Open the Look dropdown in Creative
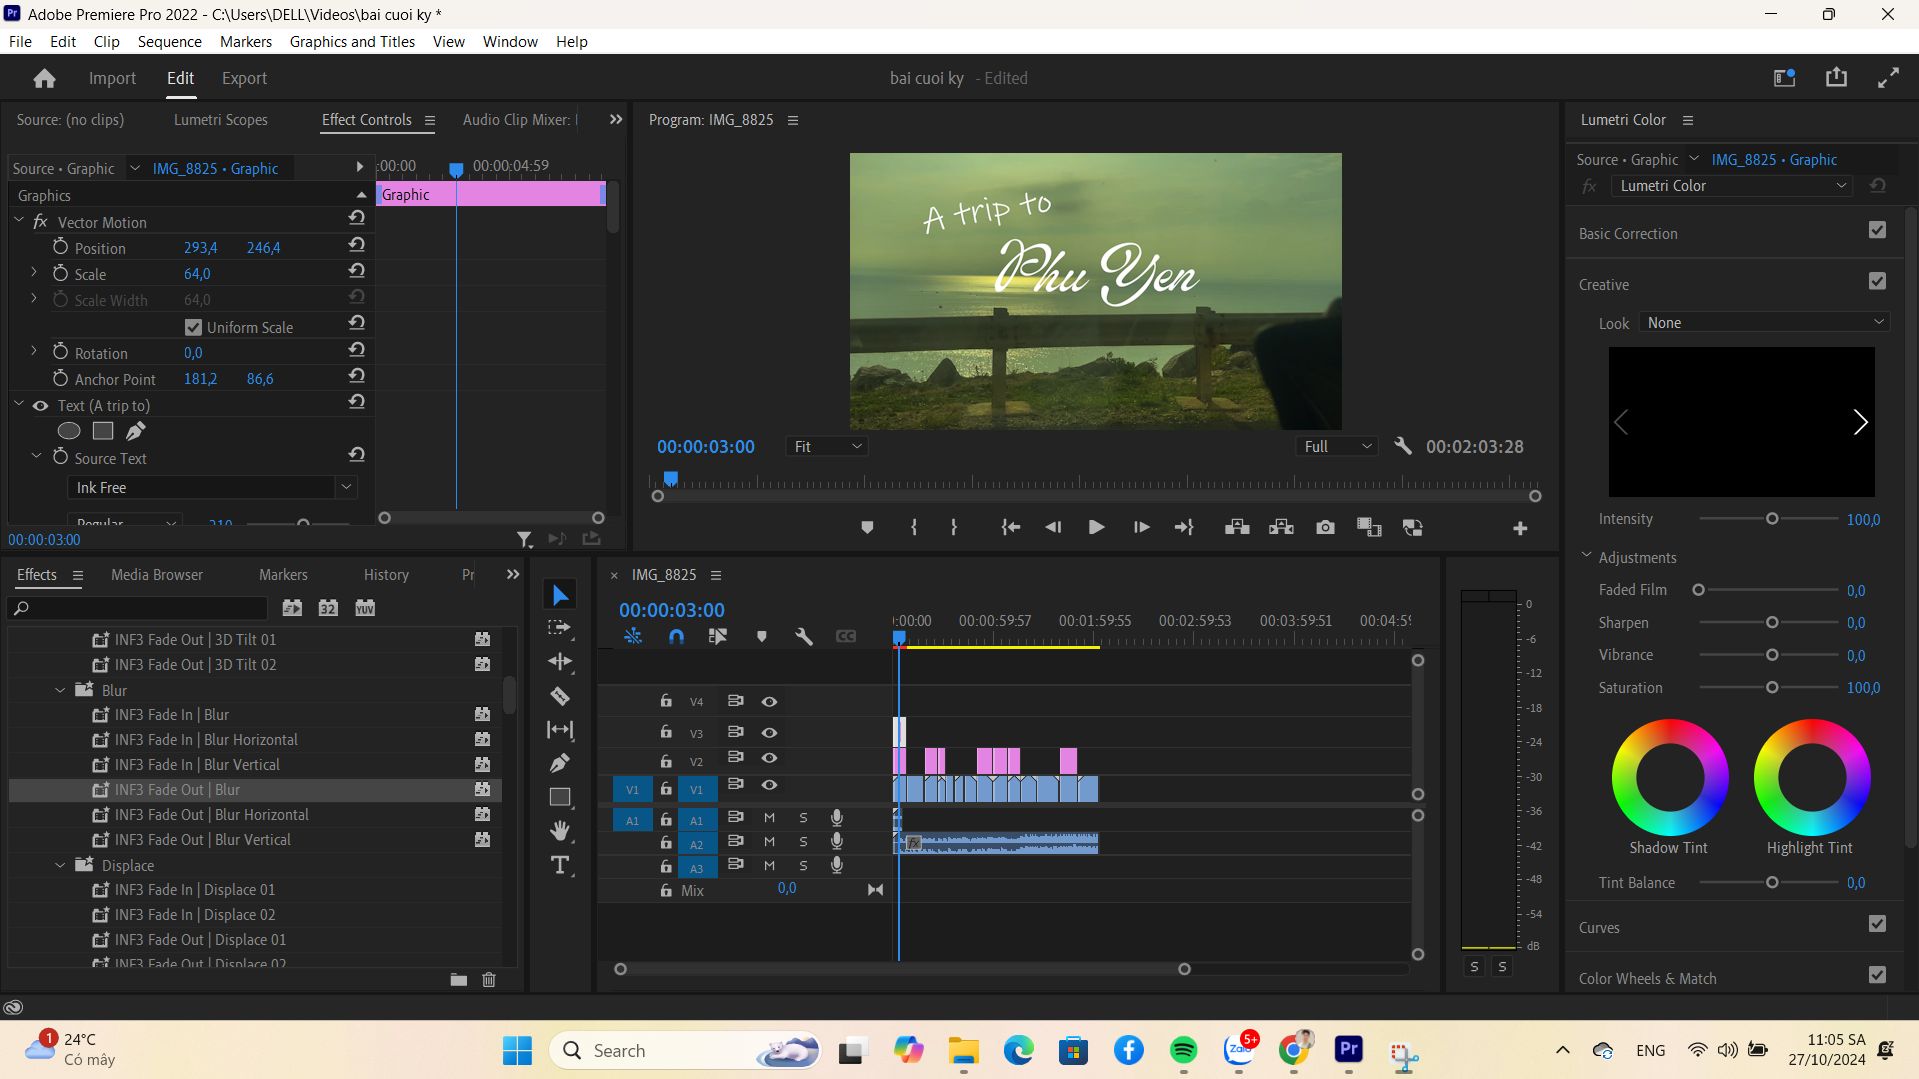This screenshot has height=1079, width=1919. [x=1764, y=323]
